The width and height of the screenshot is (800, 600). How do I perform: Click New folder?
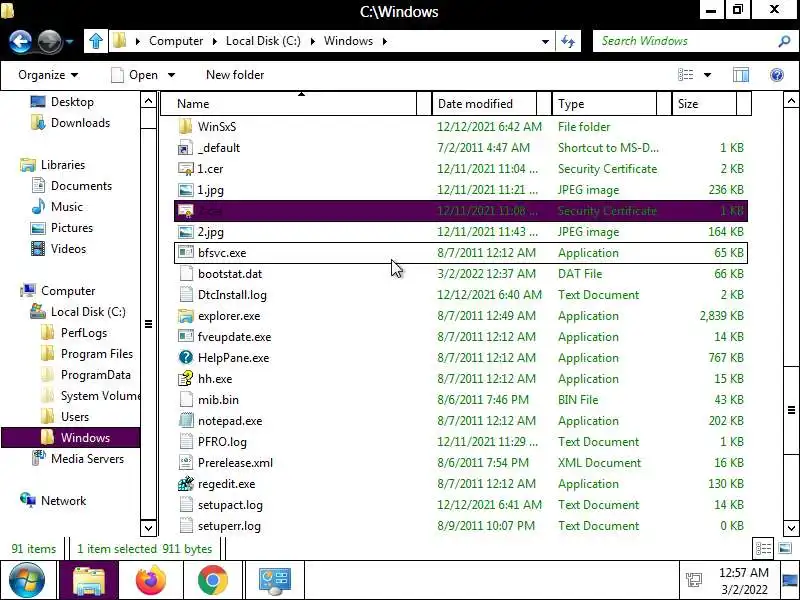point(235,75)
